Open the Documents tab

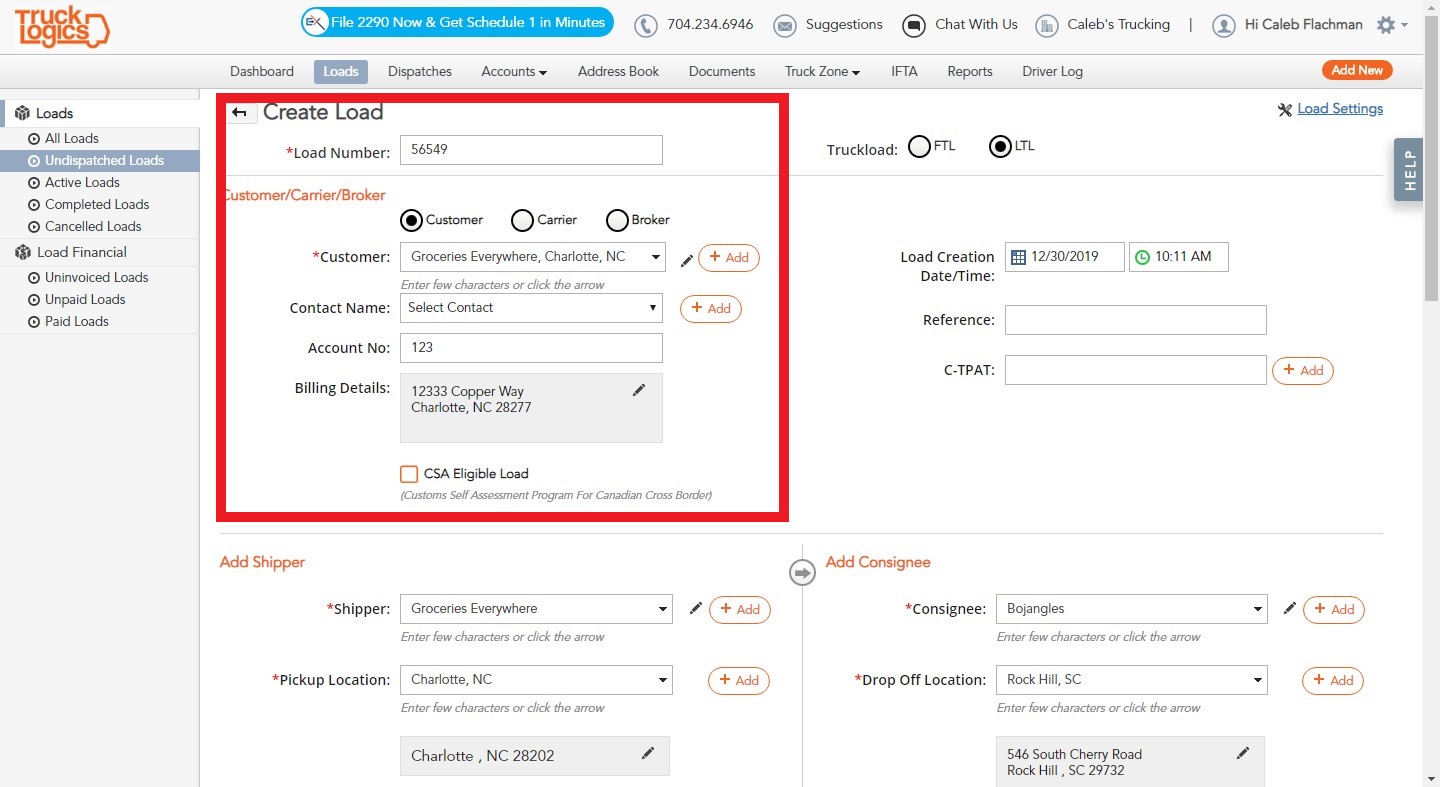(x=722, y=71)
